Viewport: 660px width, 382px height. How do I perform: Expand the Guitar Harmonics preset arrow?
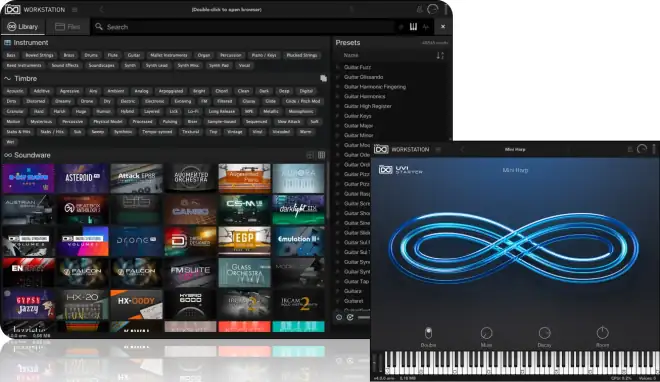click(338, 96)
